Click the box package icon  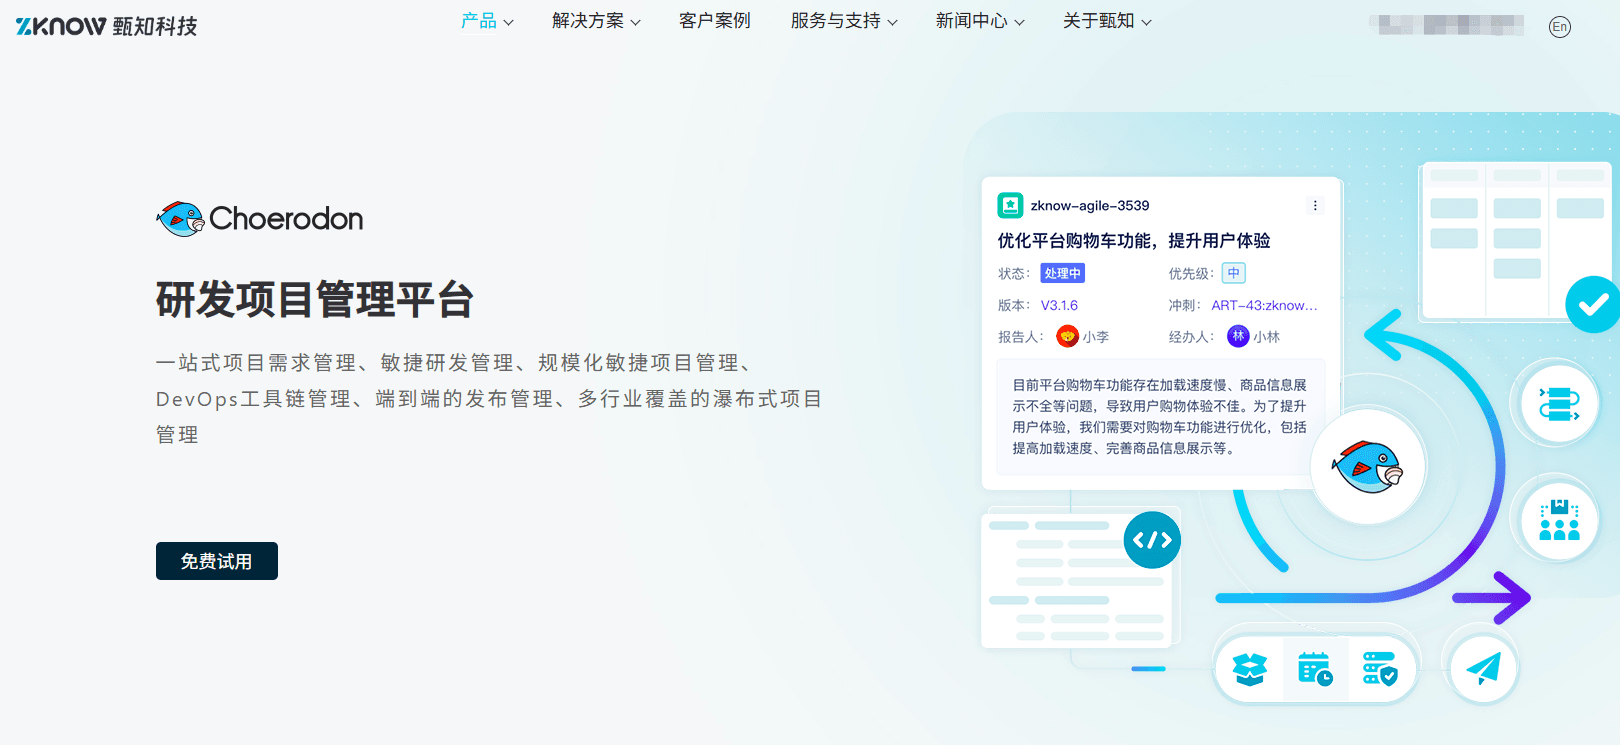coord(1250,669)
